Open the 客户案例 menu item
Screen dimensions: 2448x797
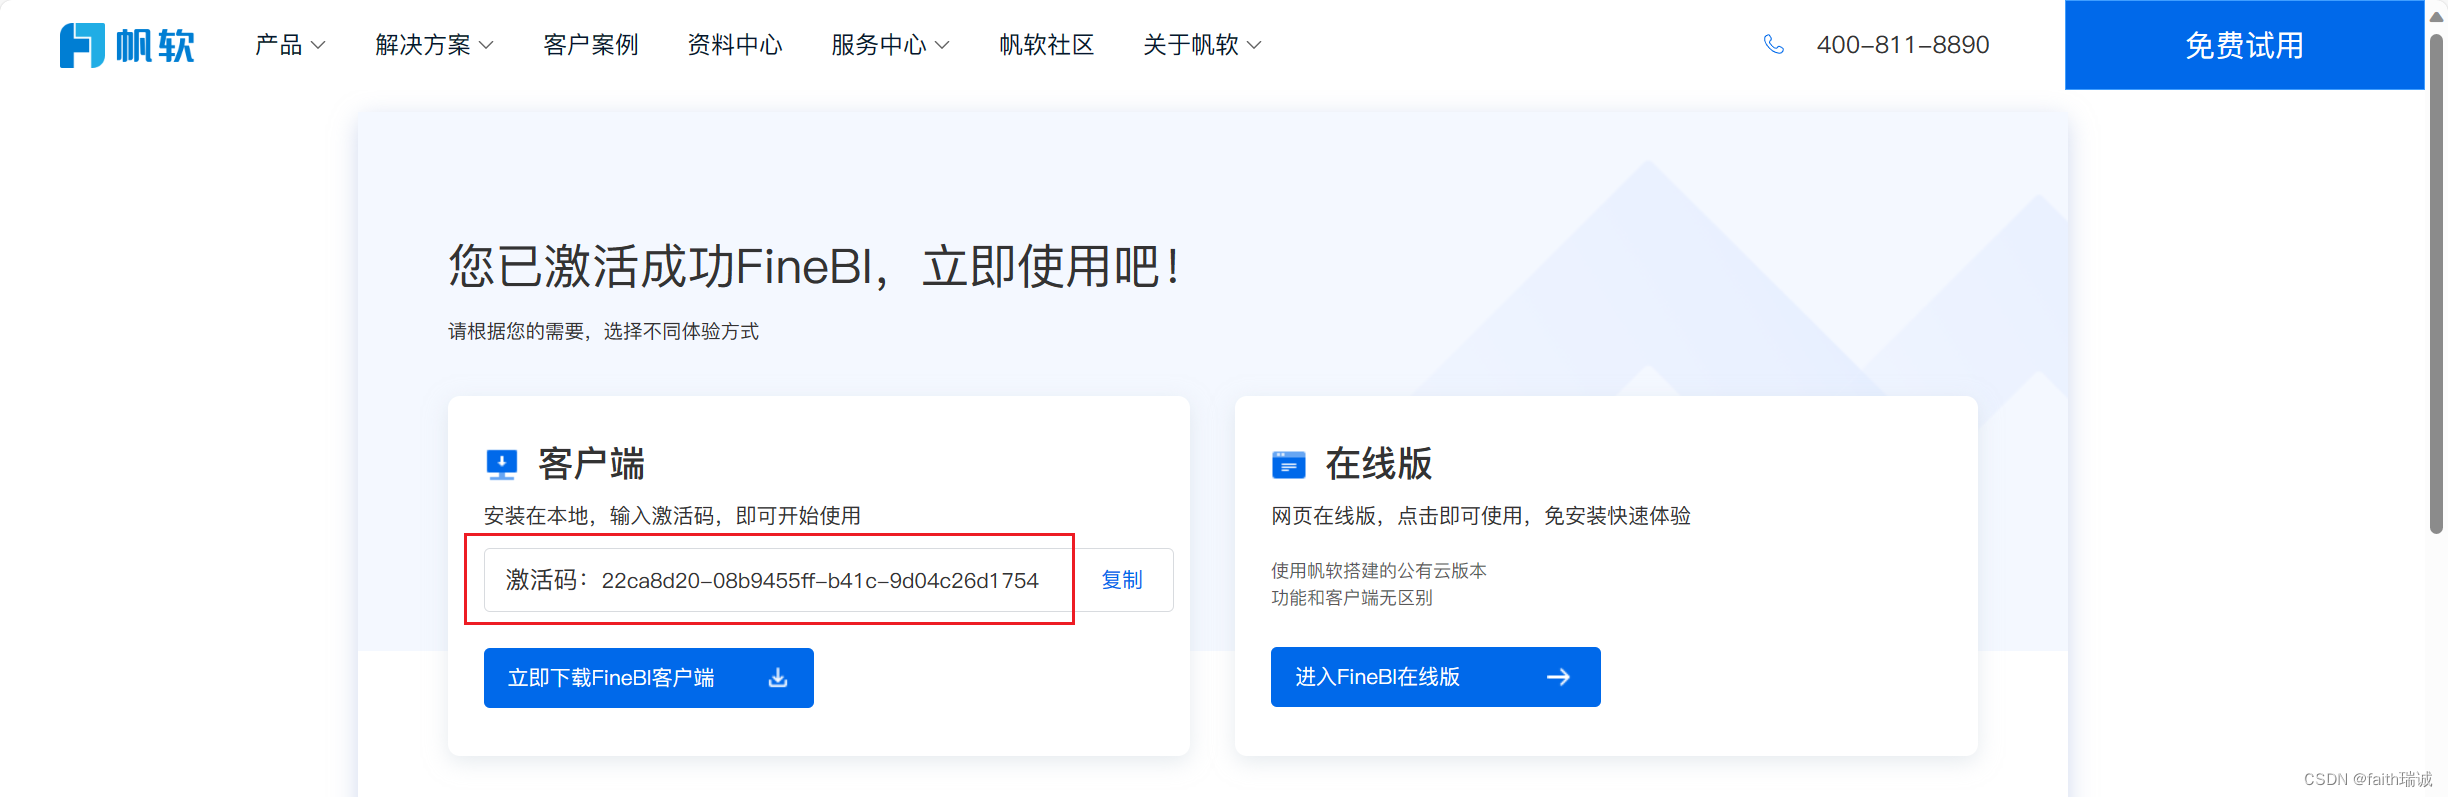pos(590,45)
